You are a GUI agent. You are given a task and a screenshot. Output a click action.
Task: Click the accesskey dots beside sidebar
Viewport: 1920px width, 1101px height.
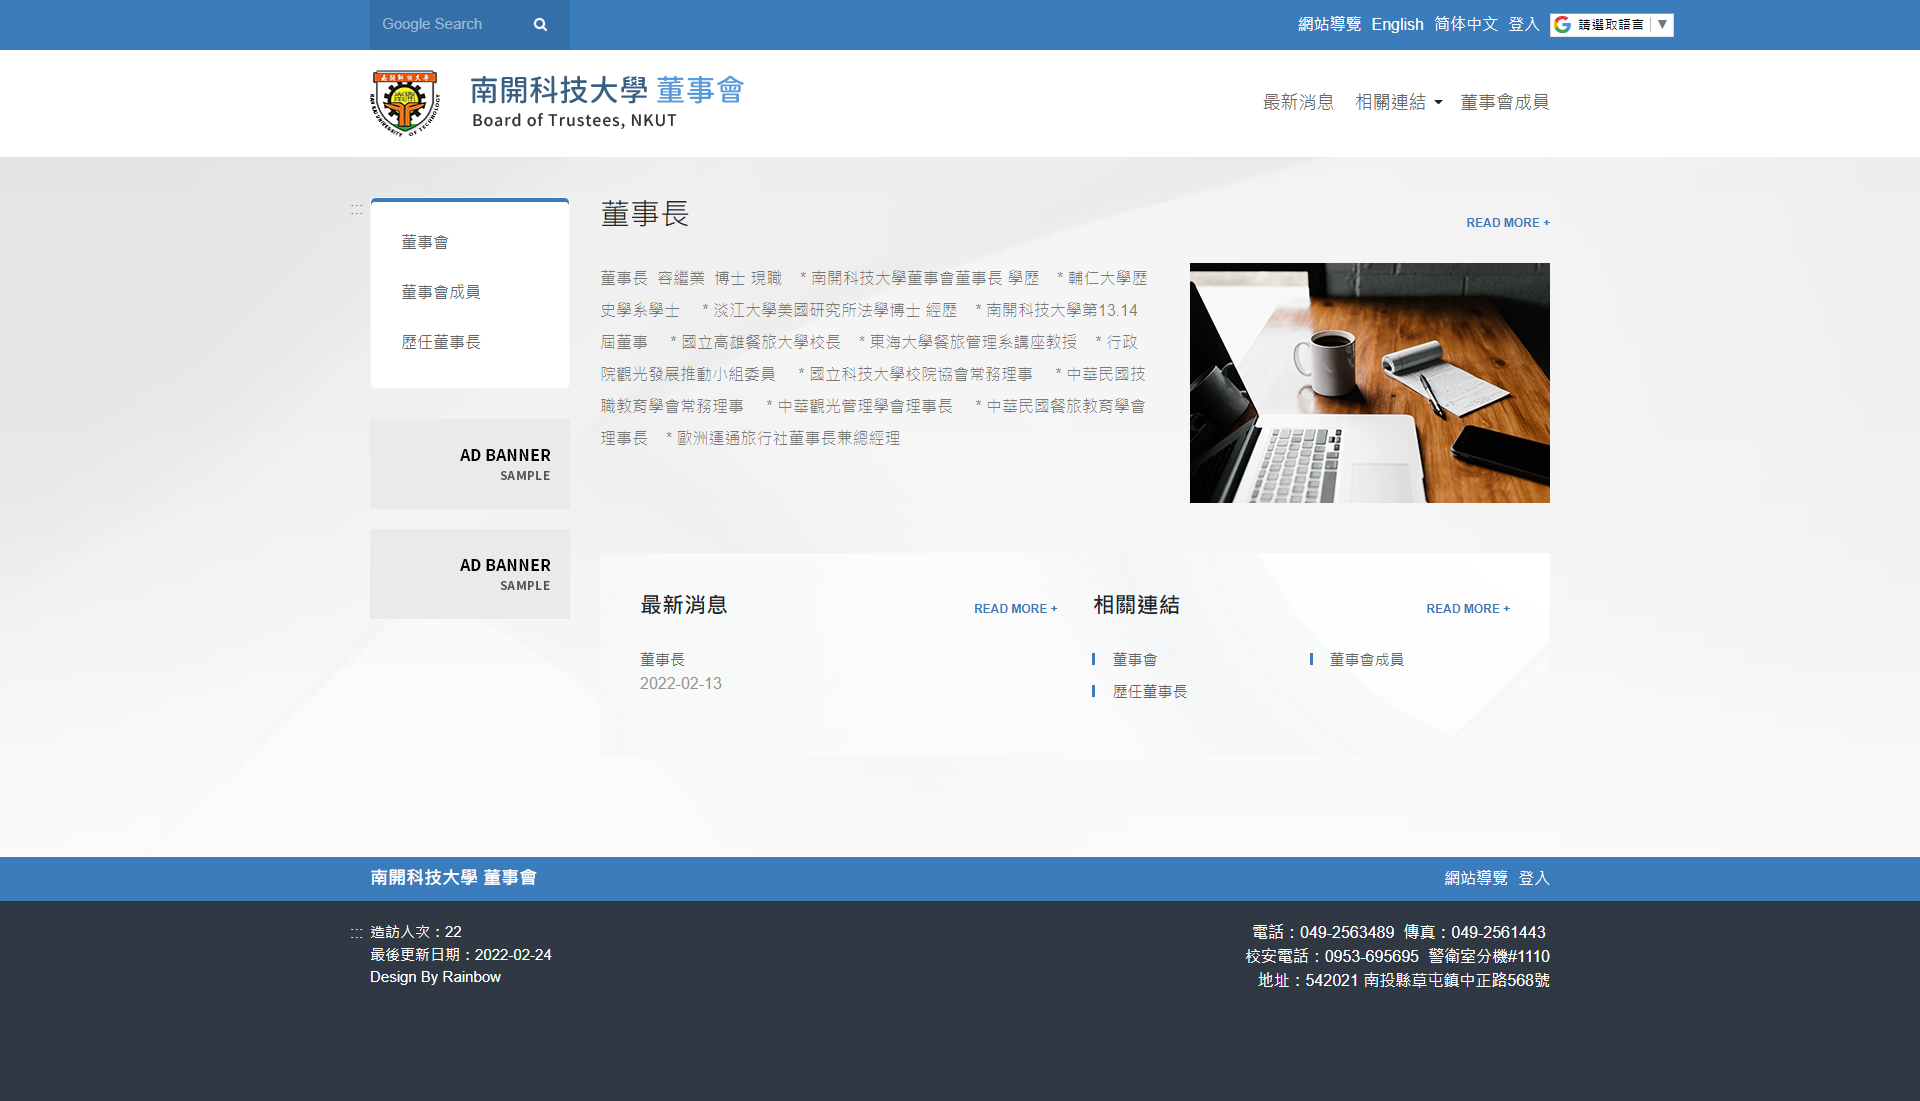coord(356,209)
